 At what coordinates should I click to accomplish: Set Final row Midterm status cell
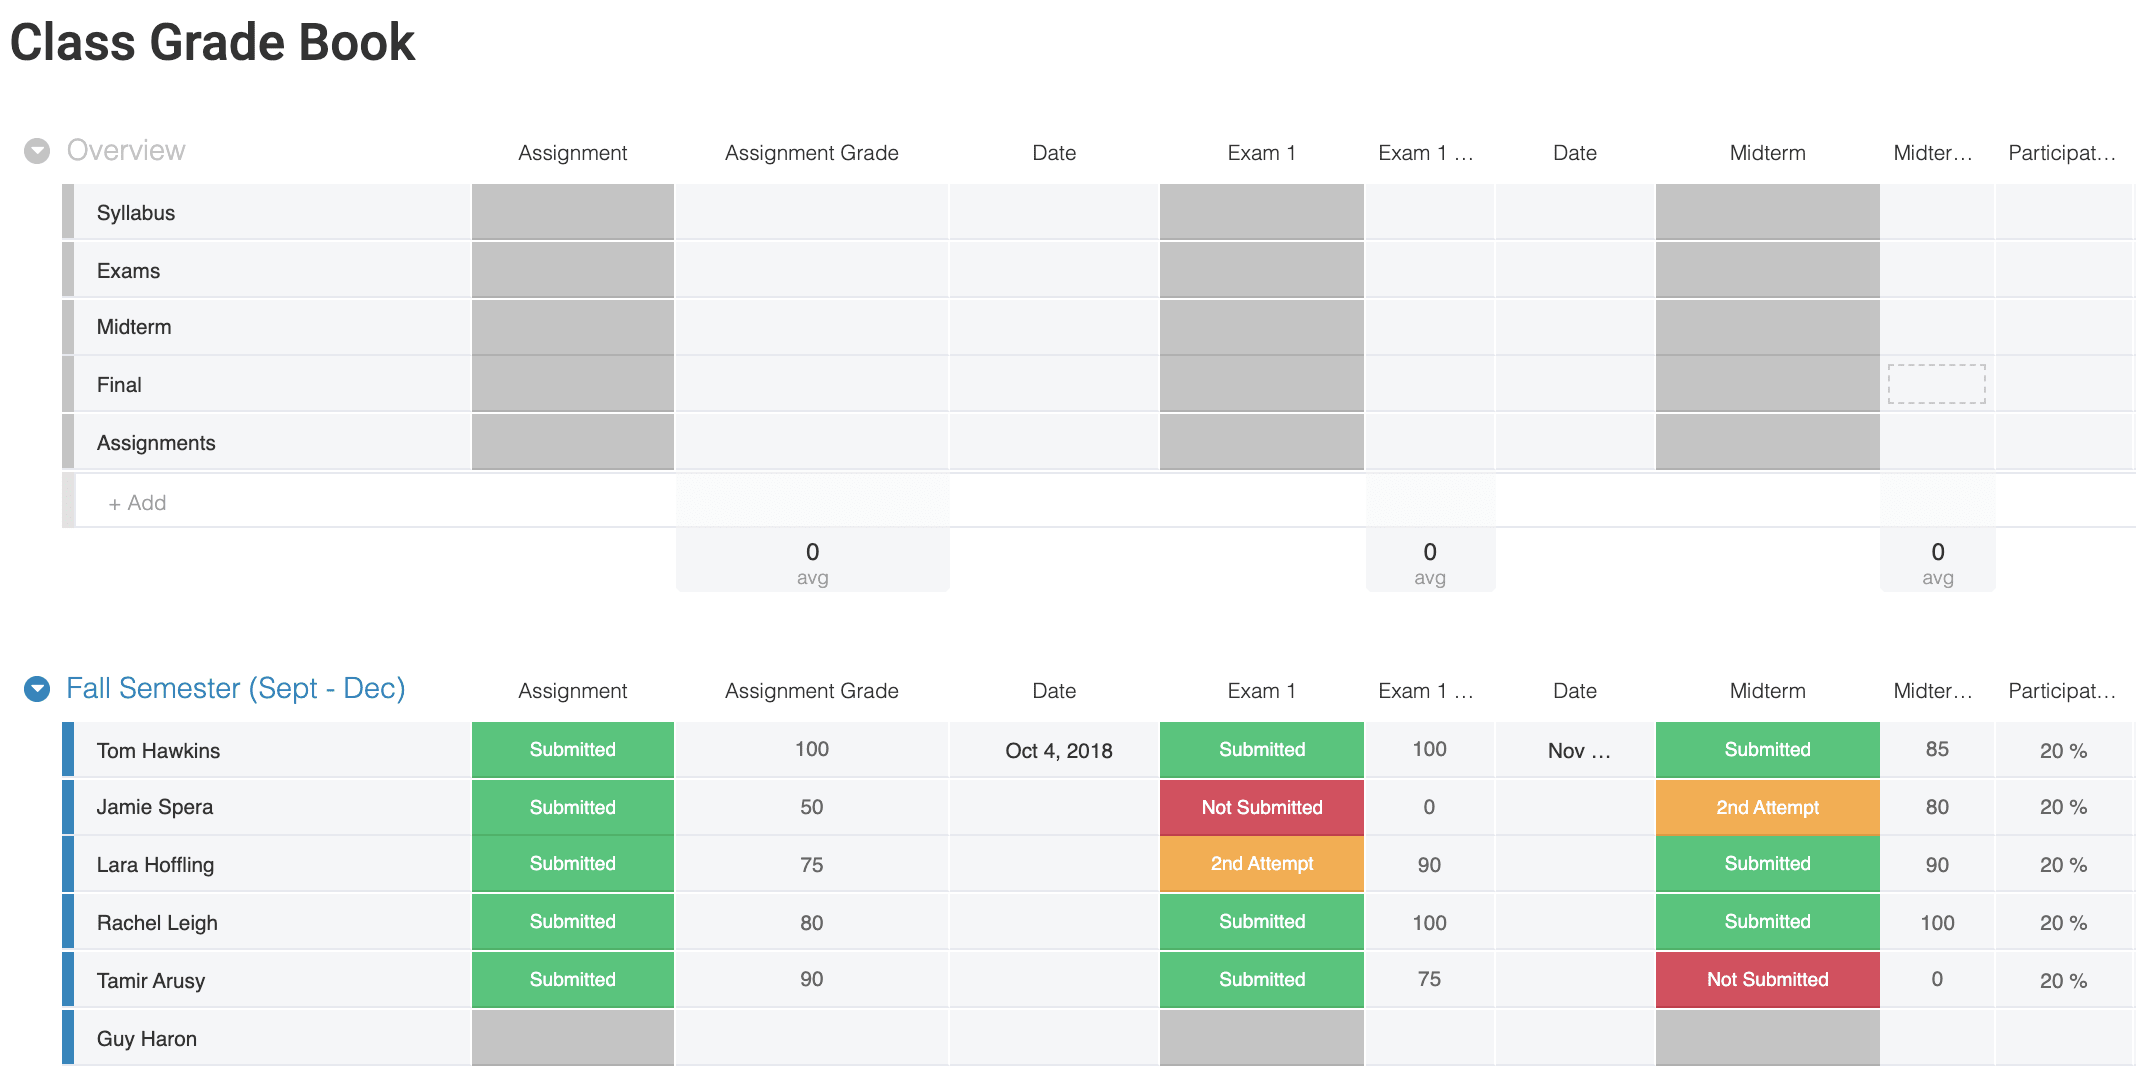pyautogui.click(x=1768, y=385)
